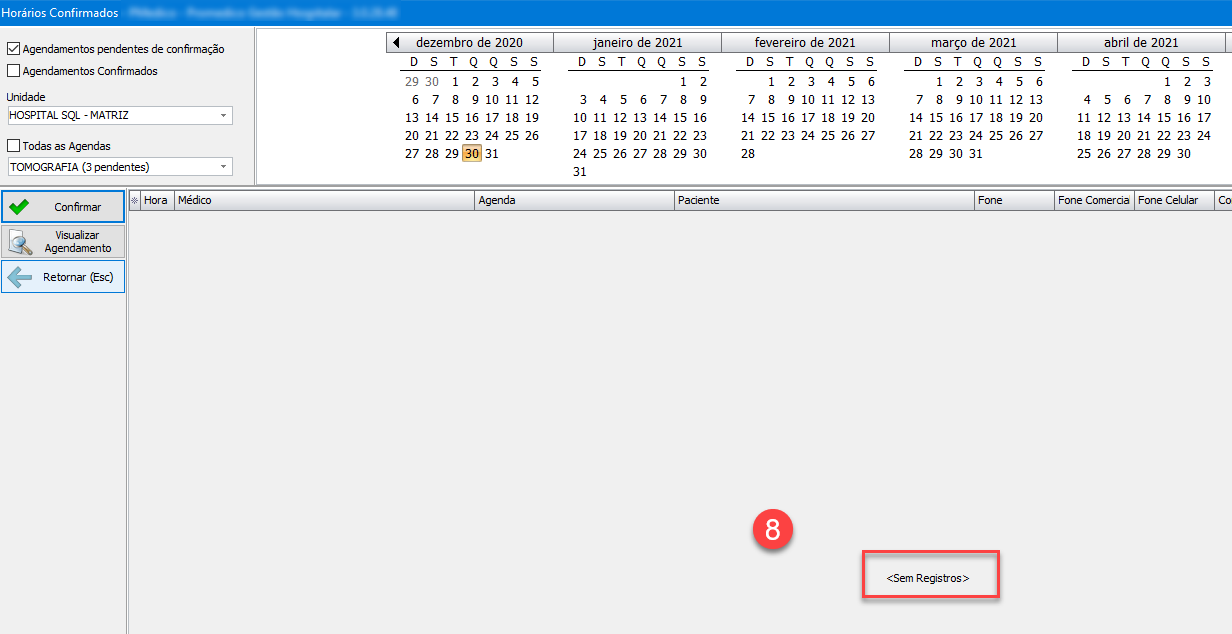The height and width of the screenshot is (634, 1232).
Task: Sort by the Paciente column header
Action: click(824, 201)
